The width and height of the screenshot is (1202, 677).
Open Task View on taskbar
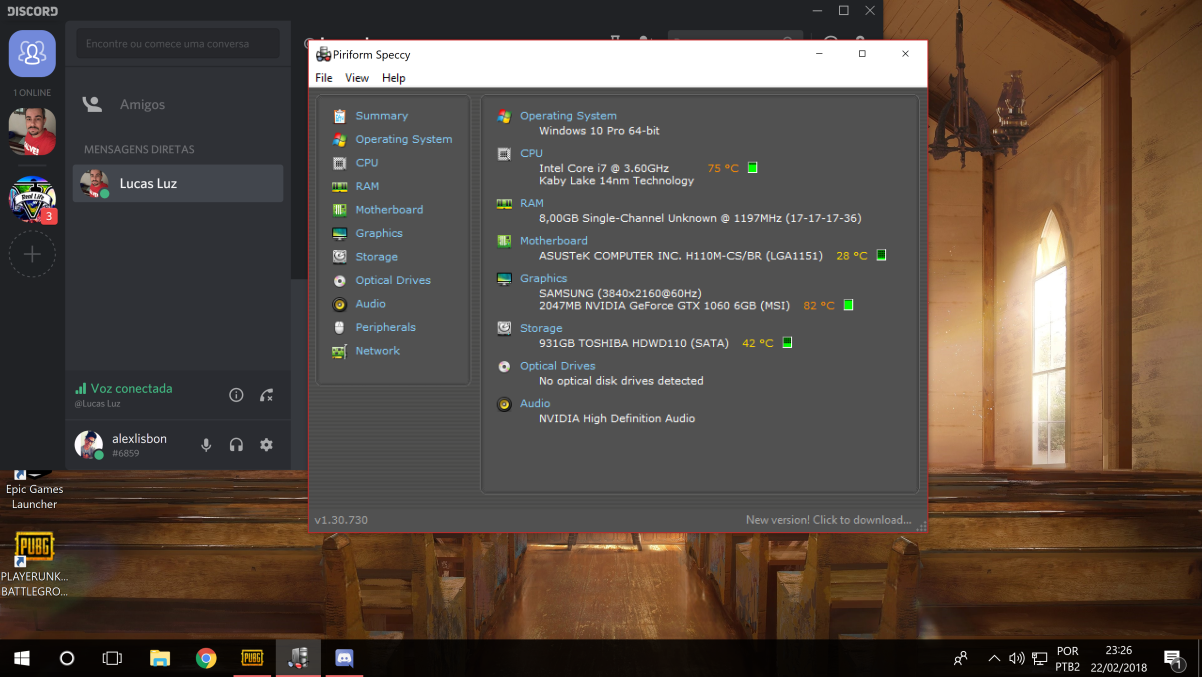coord(112,658)
